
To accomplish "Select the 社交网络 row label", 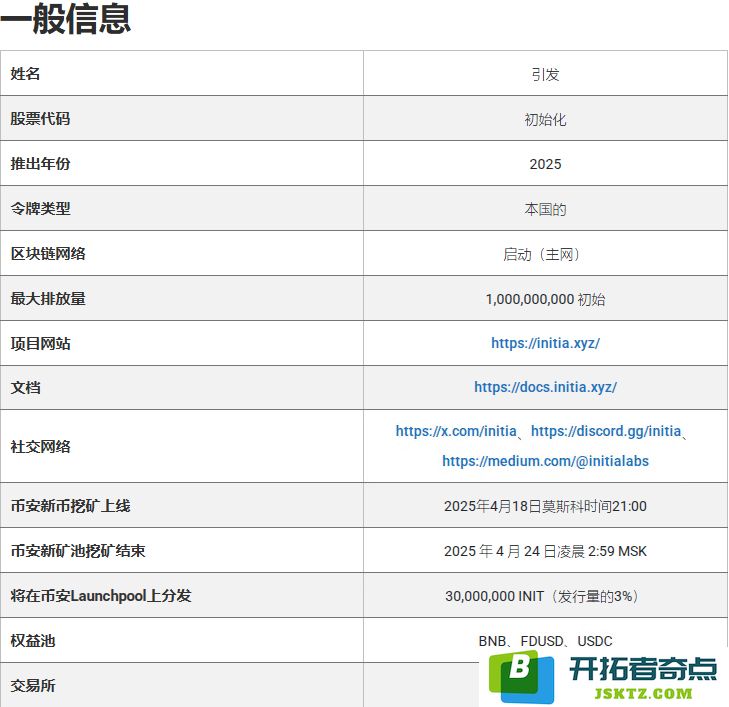I will tap(40, 446).
